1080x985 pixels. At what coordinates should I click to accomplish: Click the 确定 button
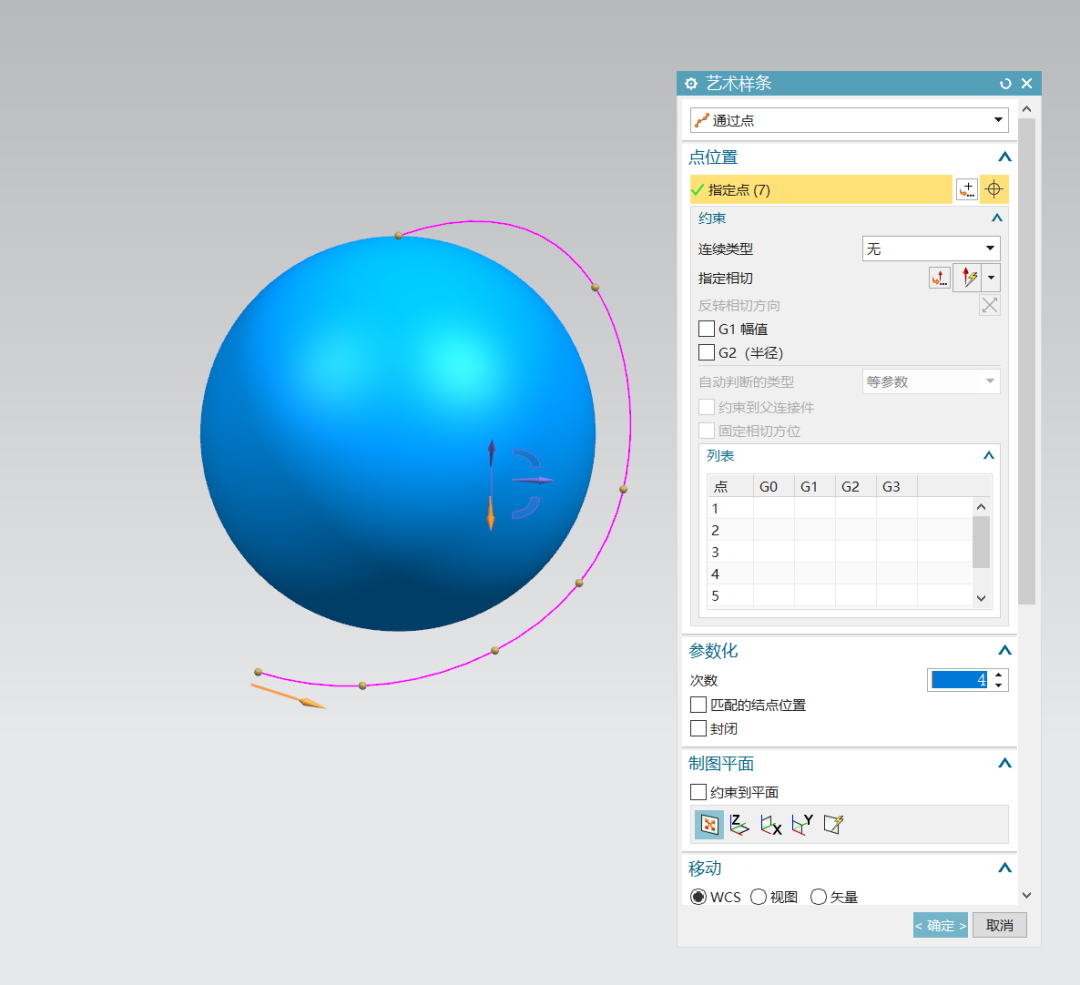click(940, 925)
